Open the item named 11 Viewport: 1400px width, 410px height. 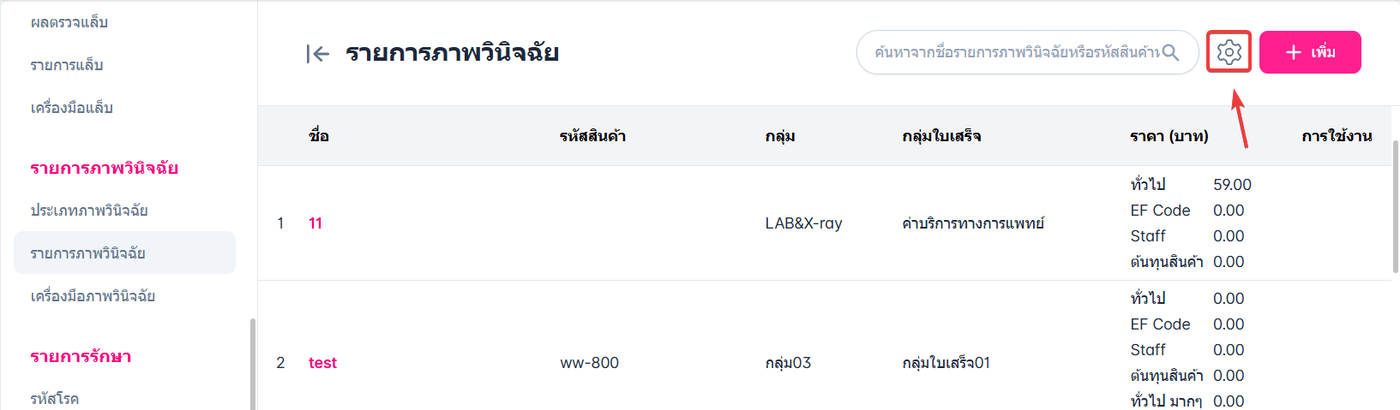click(x=315, y=223)
